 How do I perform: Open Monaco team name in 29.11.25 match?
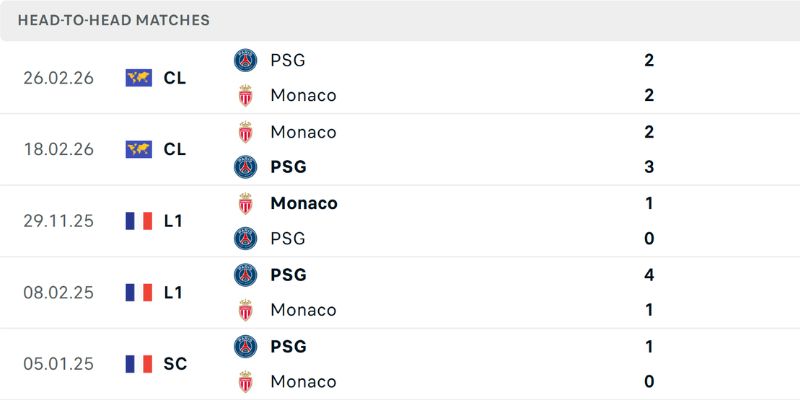click(x=304, y=203)
